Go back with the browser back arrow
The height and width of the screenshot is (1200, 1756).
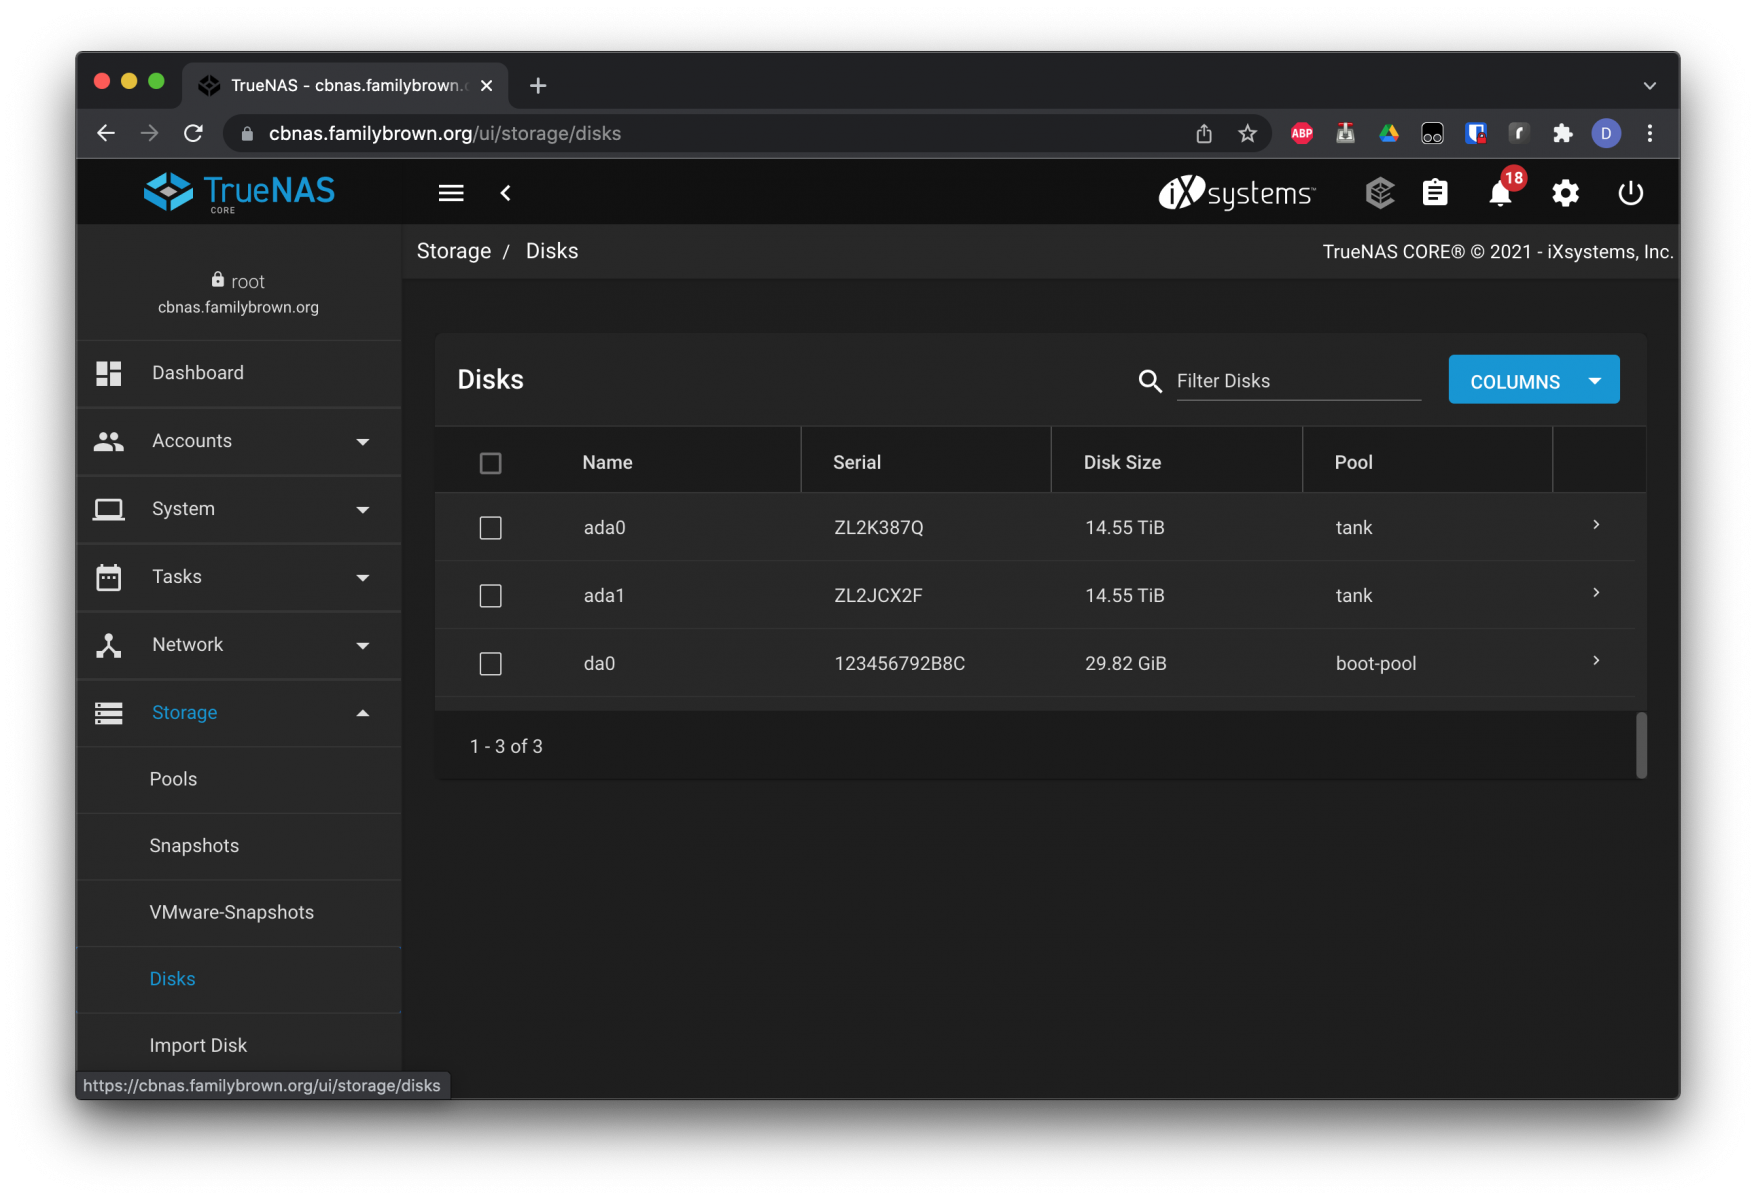click(x=106, y=133)
